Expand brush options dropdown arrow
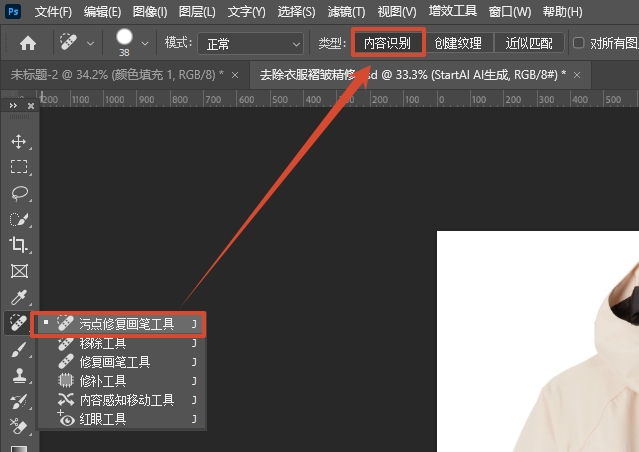 coord(145,43)
